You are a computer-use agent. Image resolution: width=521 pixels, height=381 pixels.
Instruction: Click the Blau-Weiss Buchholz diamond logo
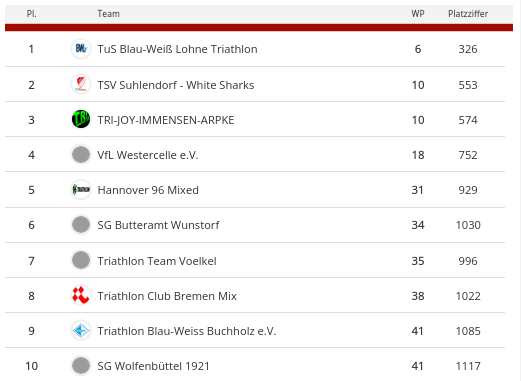(x=81, y=330)
